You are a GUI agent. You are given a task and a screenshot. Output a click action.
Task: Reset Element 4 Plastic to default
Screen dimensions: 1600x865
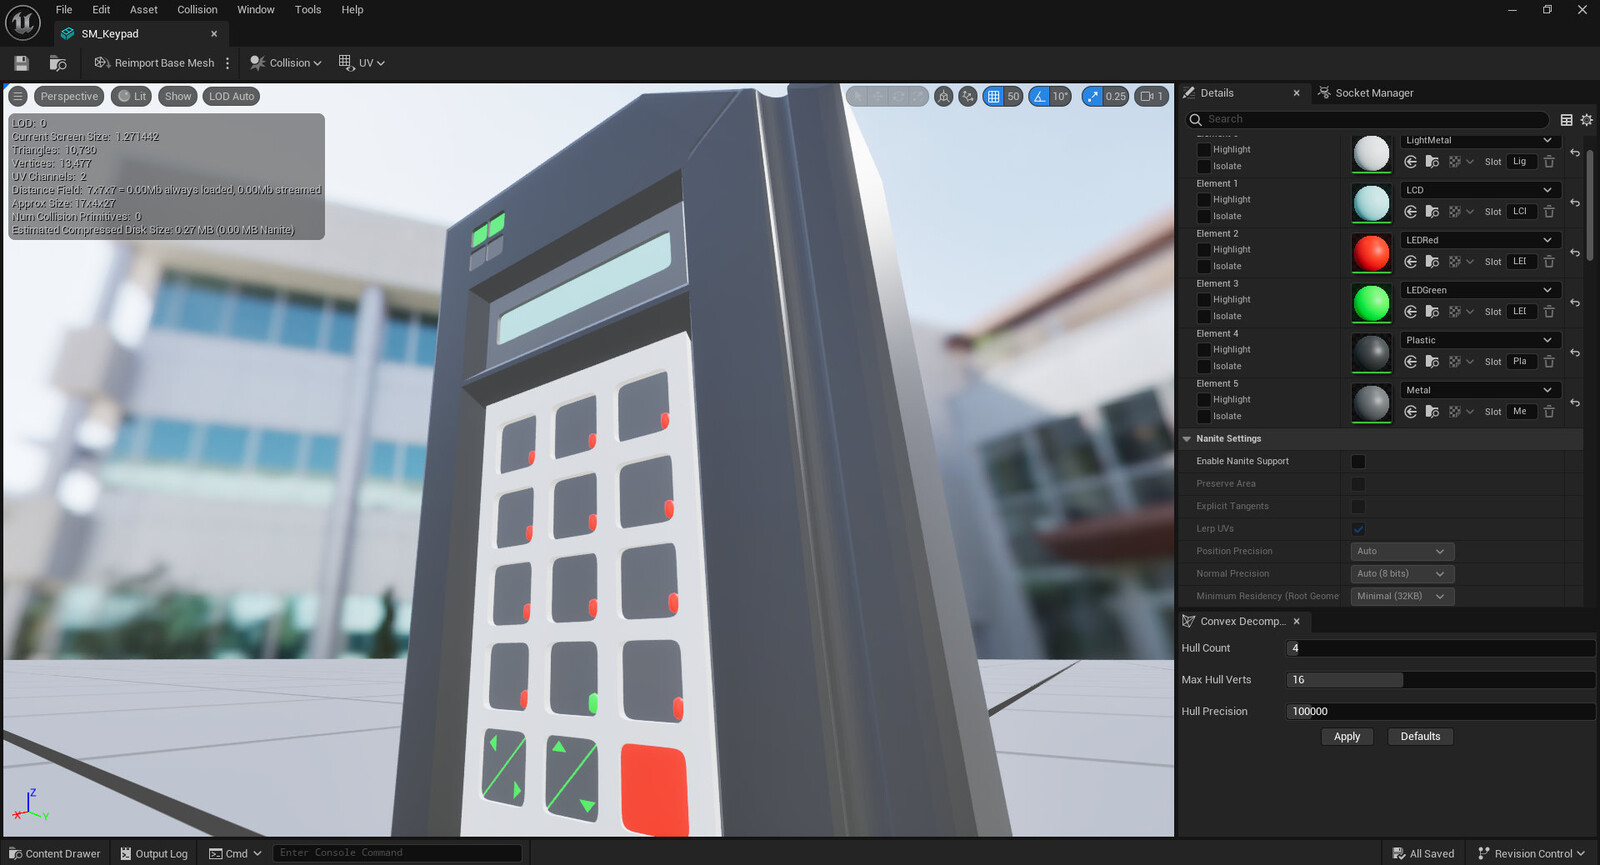click(x=1575, y=353)
